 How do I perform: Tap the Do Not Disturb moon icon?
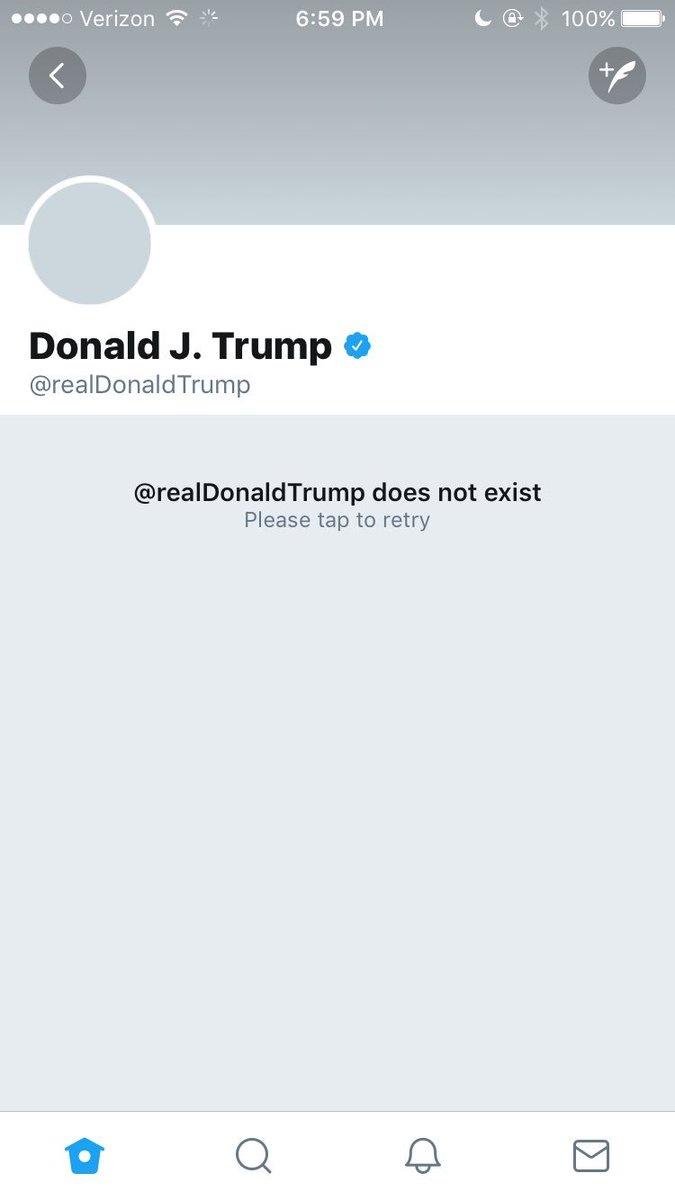[482, 18]
